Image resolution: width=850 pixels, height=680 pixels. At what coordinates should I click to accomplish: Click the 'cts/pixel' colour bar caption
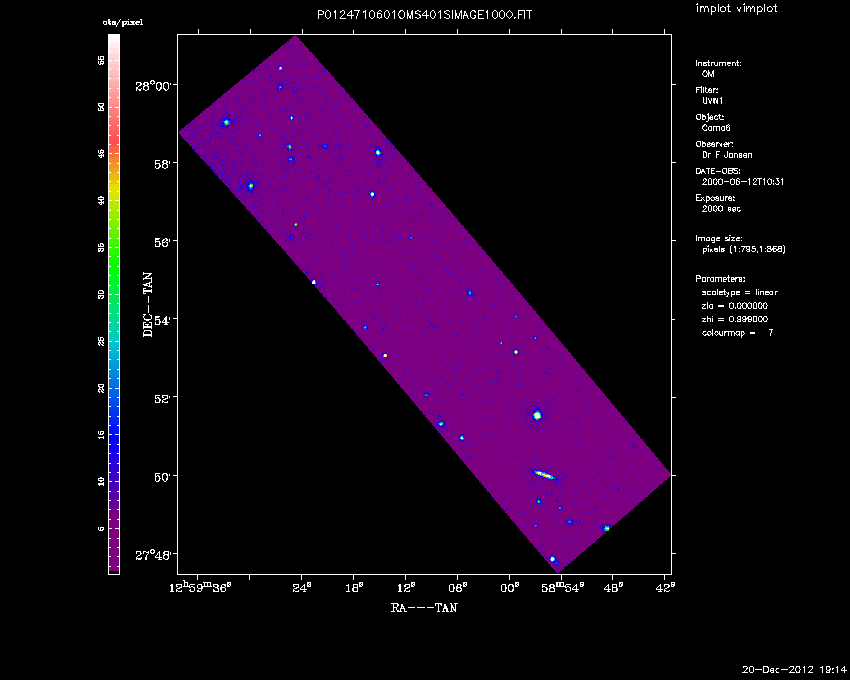coord(123,23)
